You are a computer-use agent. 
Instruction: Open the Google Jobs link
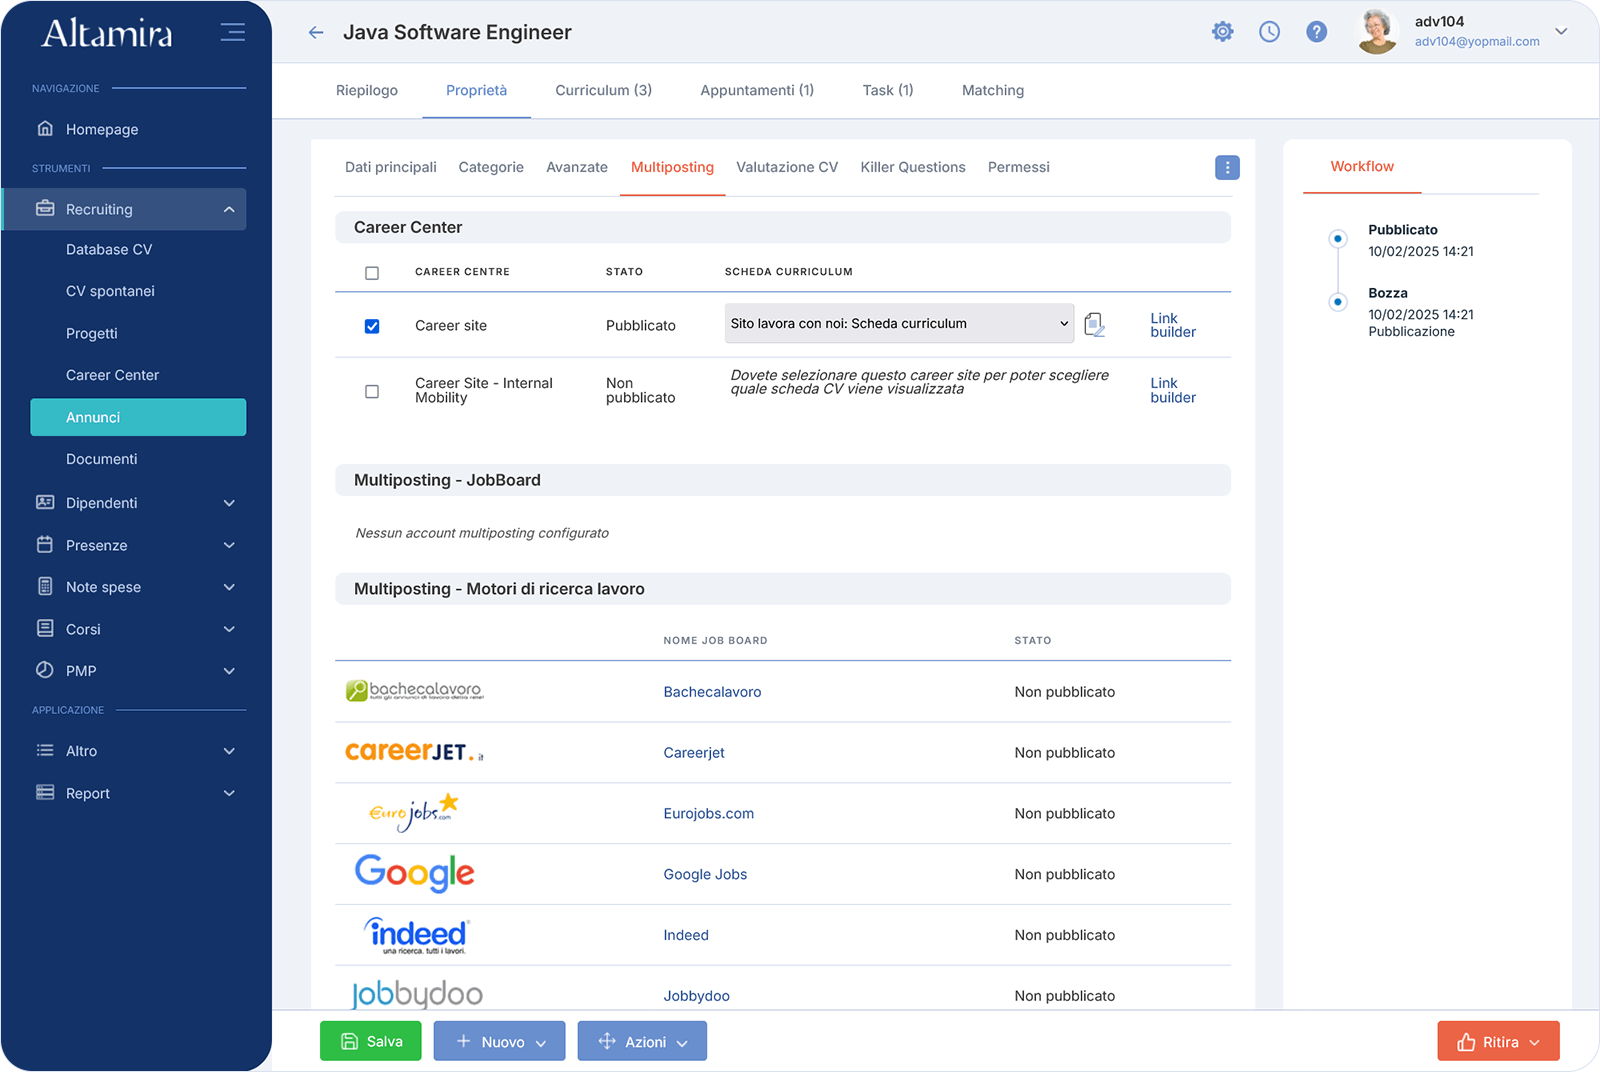[705, 874]
